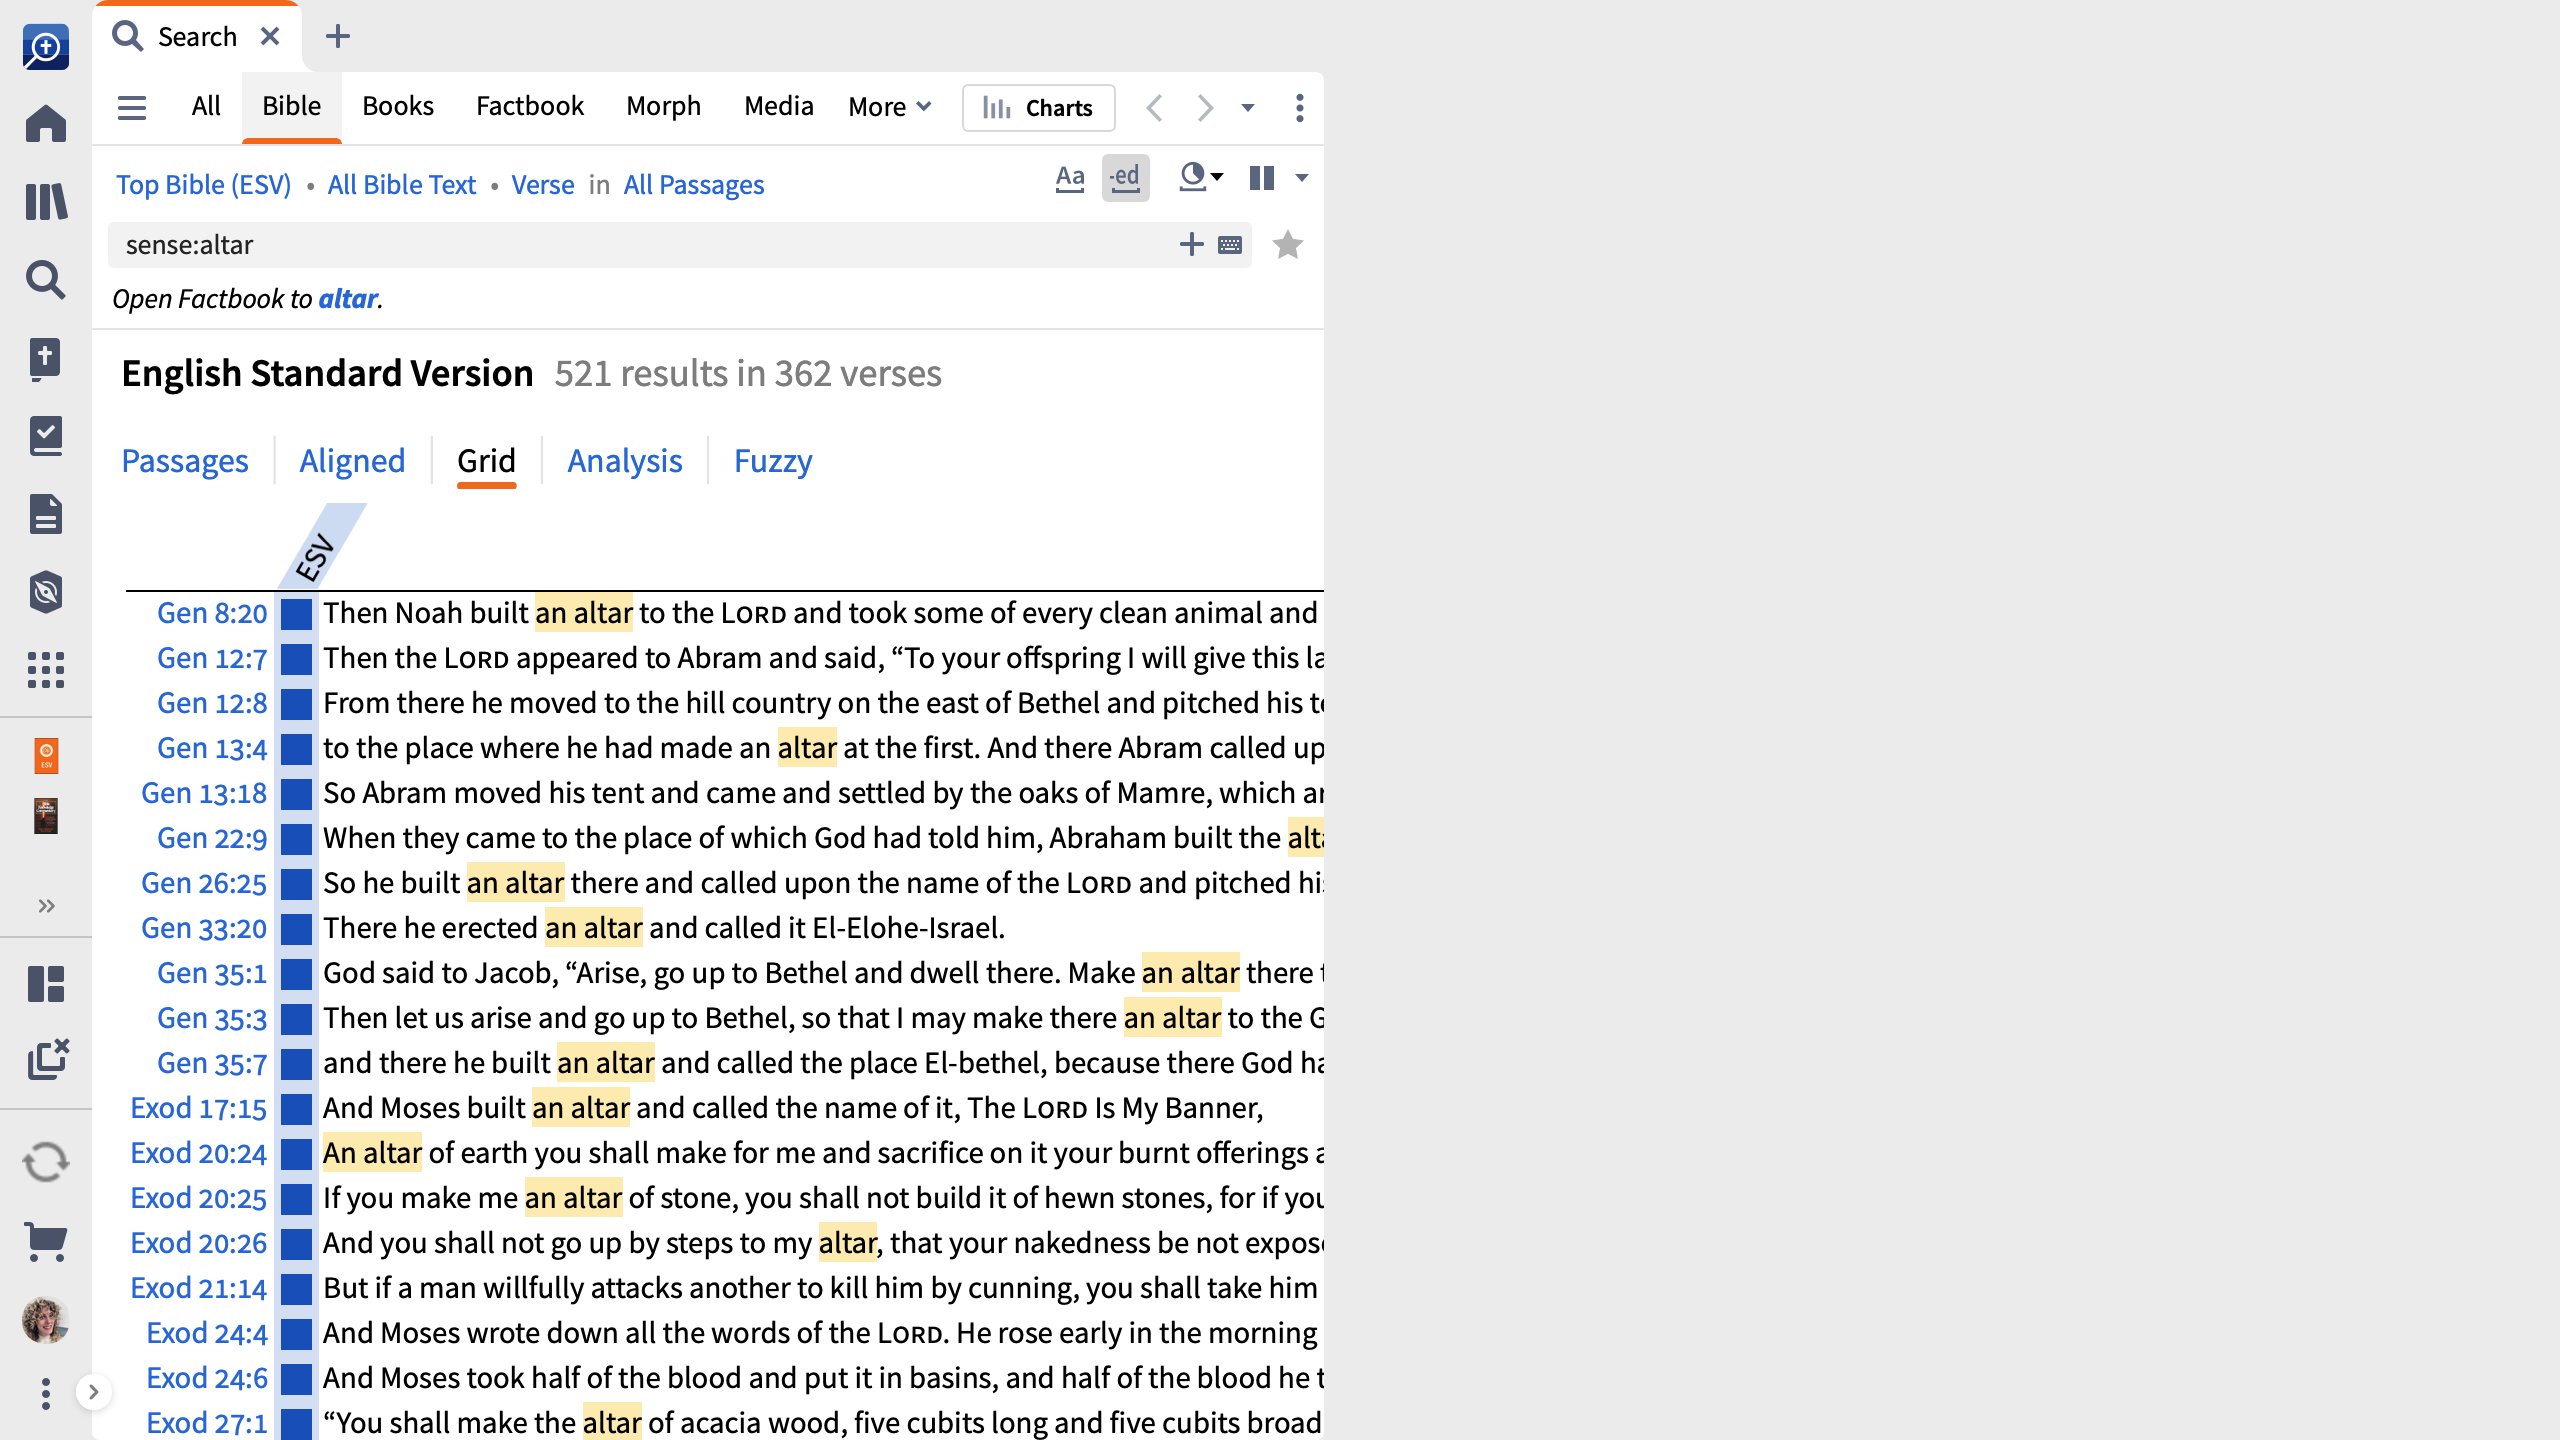
Task: Open Factbook to altar link
Action: [348, 299]
